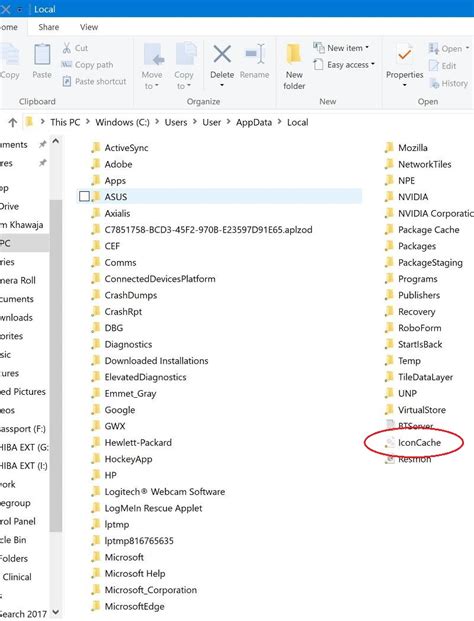Click the Cut scissors icon

(x=67, y=48)
